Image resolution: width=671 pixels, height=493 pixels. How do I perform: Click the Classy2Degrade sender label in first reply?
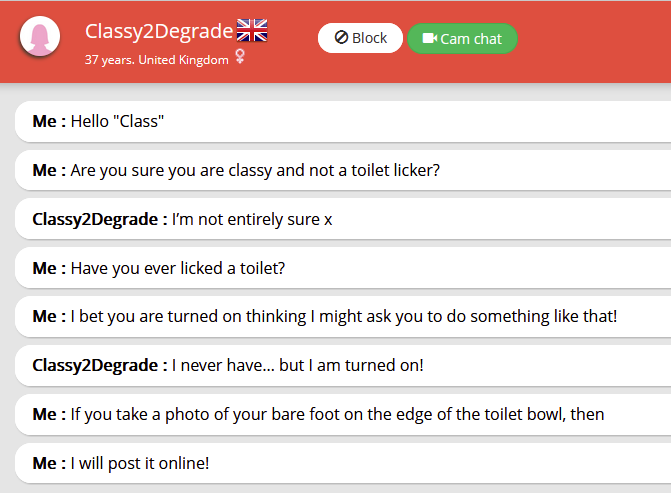[x=99, y=219]
